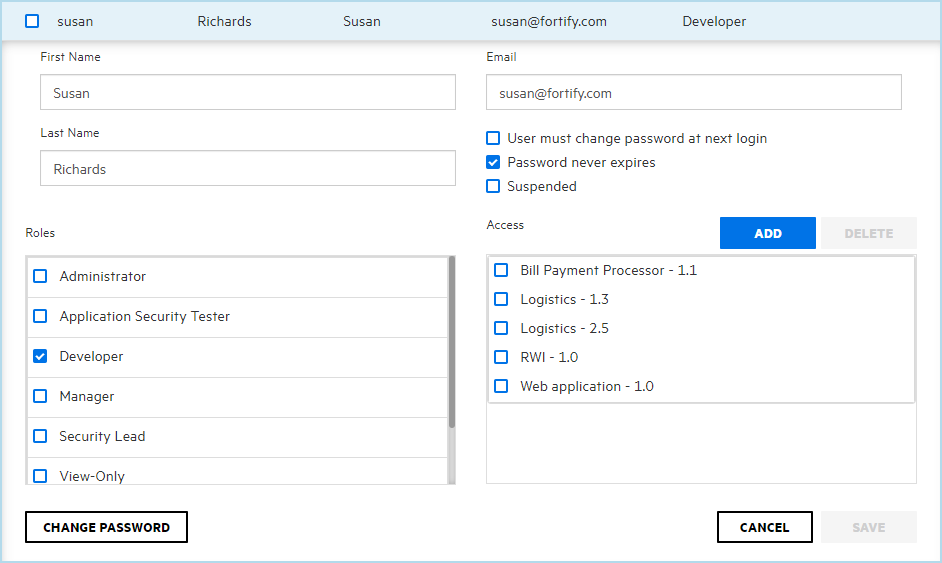942x563 pixels.
Task: Uncheck 'Password never expires' option
Action: 493,163
